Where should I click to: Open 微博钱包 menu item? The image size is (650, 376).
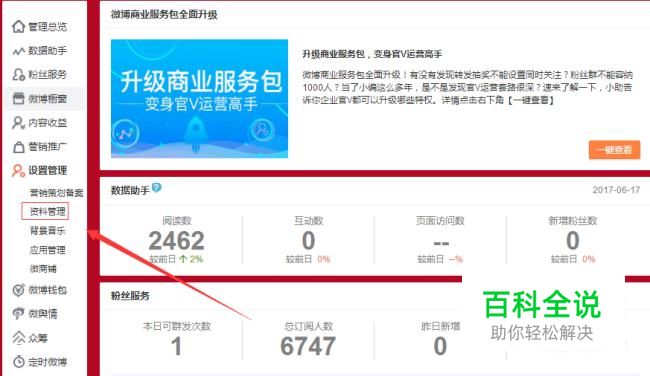coord(47,290)
